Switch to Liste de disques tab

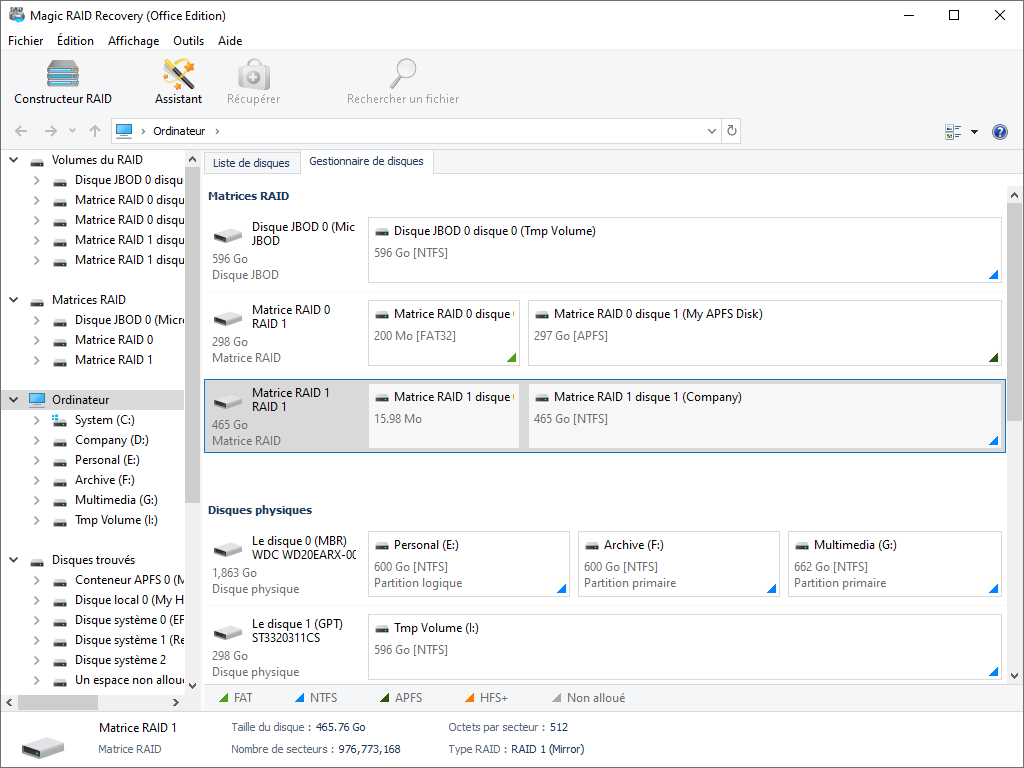(251, 163)
